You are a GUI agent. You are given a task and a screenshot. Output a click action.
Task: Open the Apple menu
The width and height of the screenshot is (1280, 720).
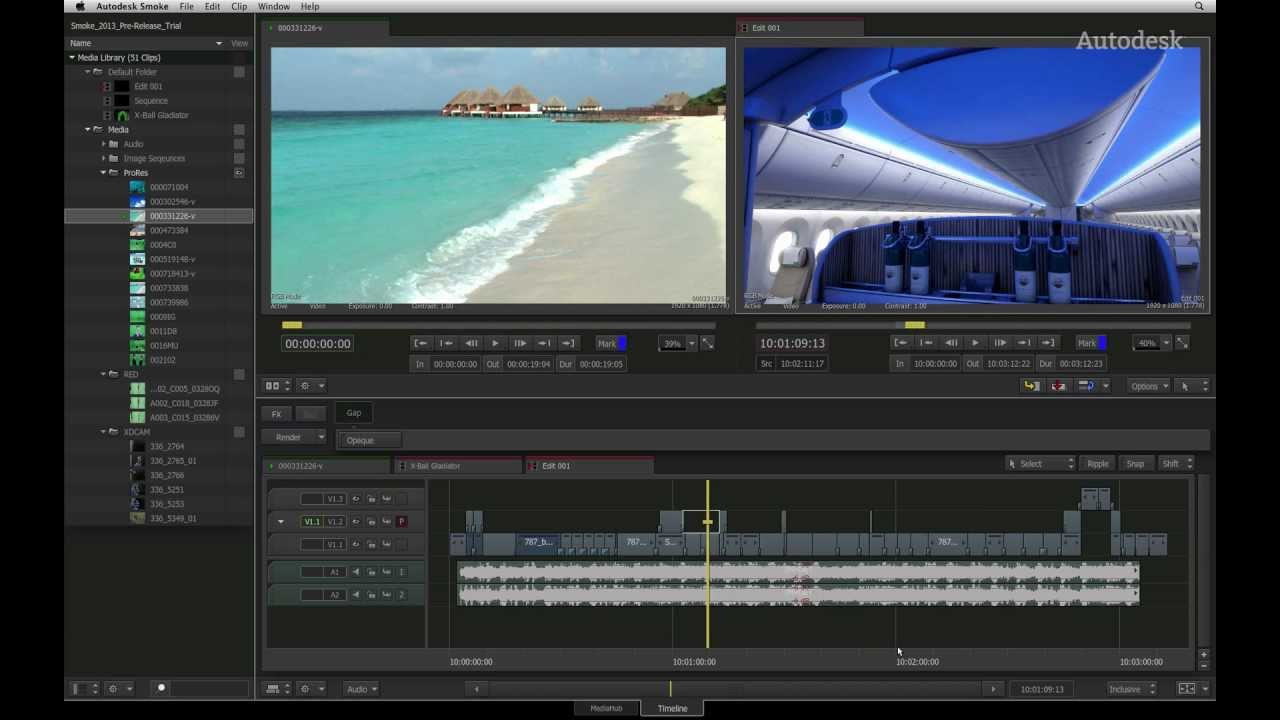coord(80,6)
